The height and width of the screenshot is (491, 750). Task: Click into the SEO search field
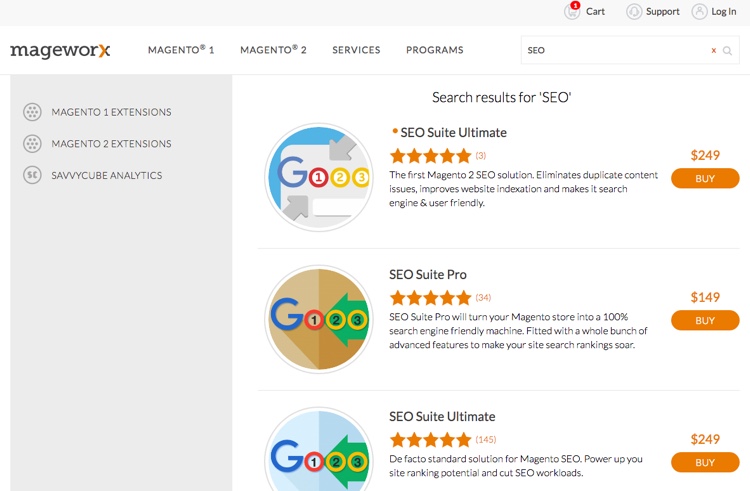tap(615, 50)
